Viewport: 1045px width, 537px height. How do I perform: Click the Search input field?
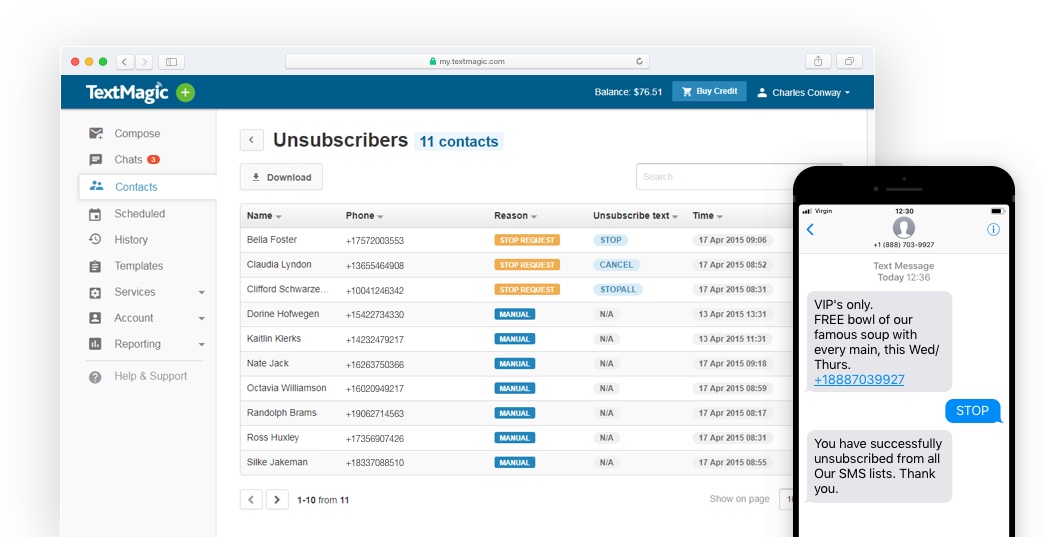click(726, 177)
